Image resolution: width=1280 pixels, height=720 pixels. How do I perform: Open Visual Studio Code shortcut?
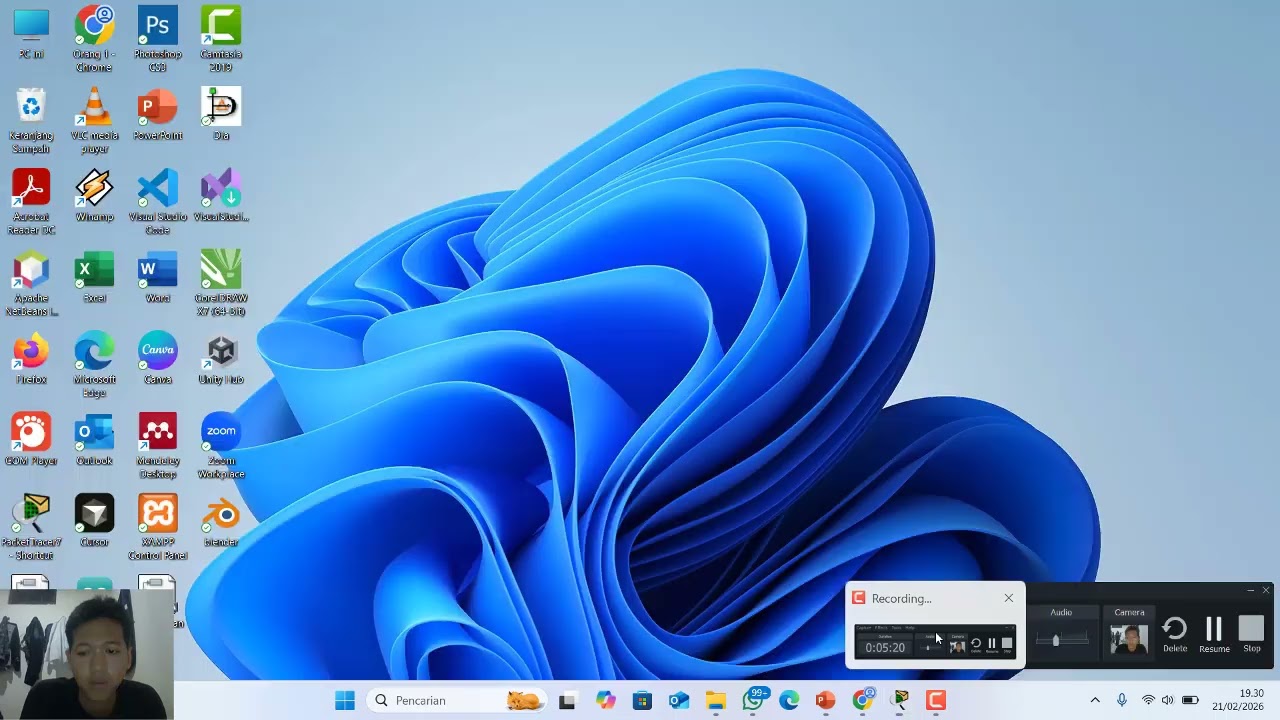(x=157, y=202)
